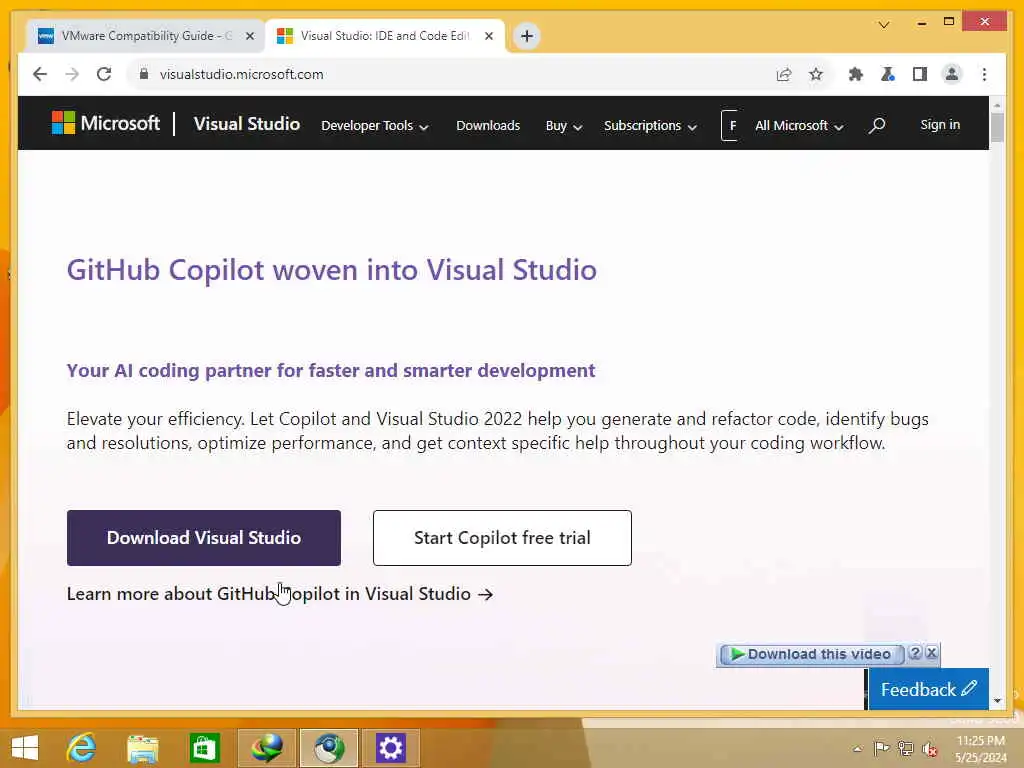Click the padlock site info icon
The width and height of the screenshot is (1024, 768).
144,74
